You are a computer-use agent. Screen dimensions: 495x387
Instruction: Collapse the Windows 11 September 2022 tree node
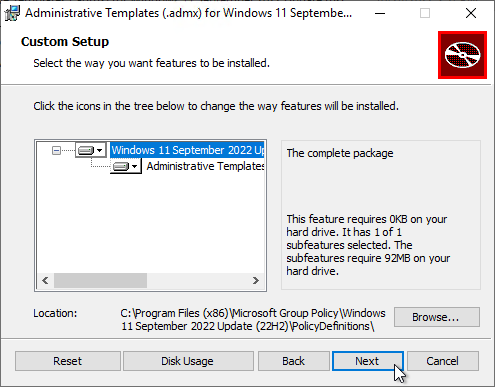56,151
